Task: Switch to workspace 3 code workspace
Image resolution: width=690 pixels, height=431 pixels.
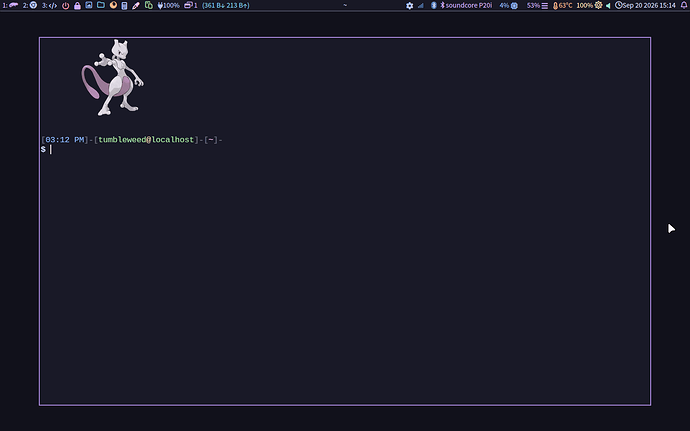Action: pyautogui.click(x=50, y=5)
